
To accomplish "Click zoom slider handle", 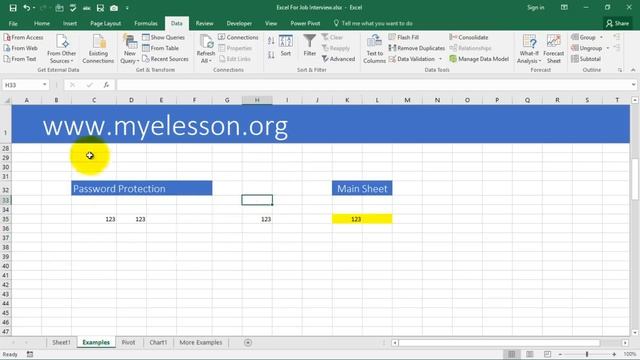I will [x=587, y=354].
